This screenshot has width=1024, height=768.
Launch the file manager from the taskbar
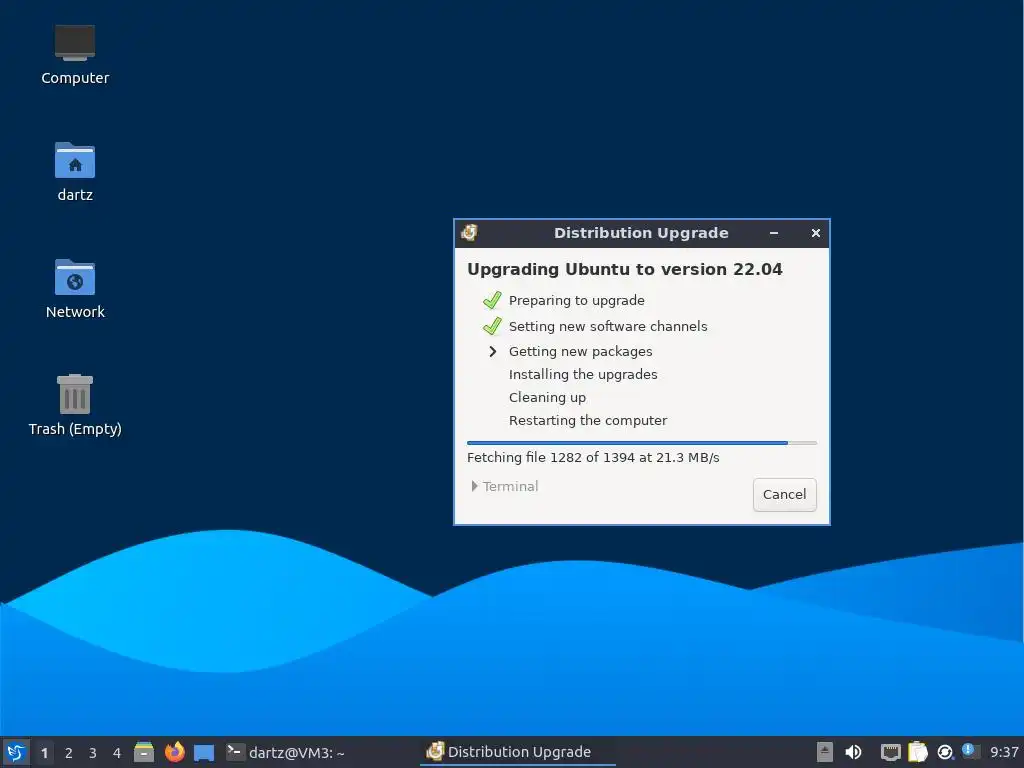(144, 752)
